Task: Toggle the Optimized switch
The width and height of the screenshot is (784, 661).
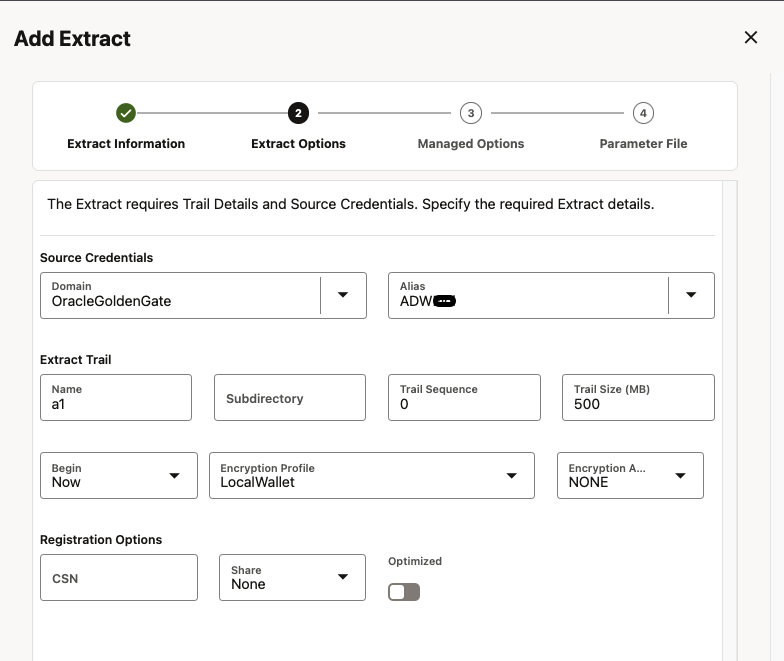Action: 404,592
